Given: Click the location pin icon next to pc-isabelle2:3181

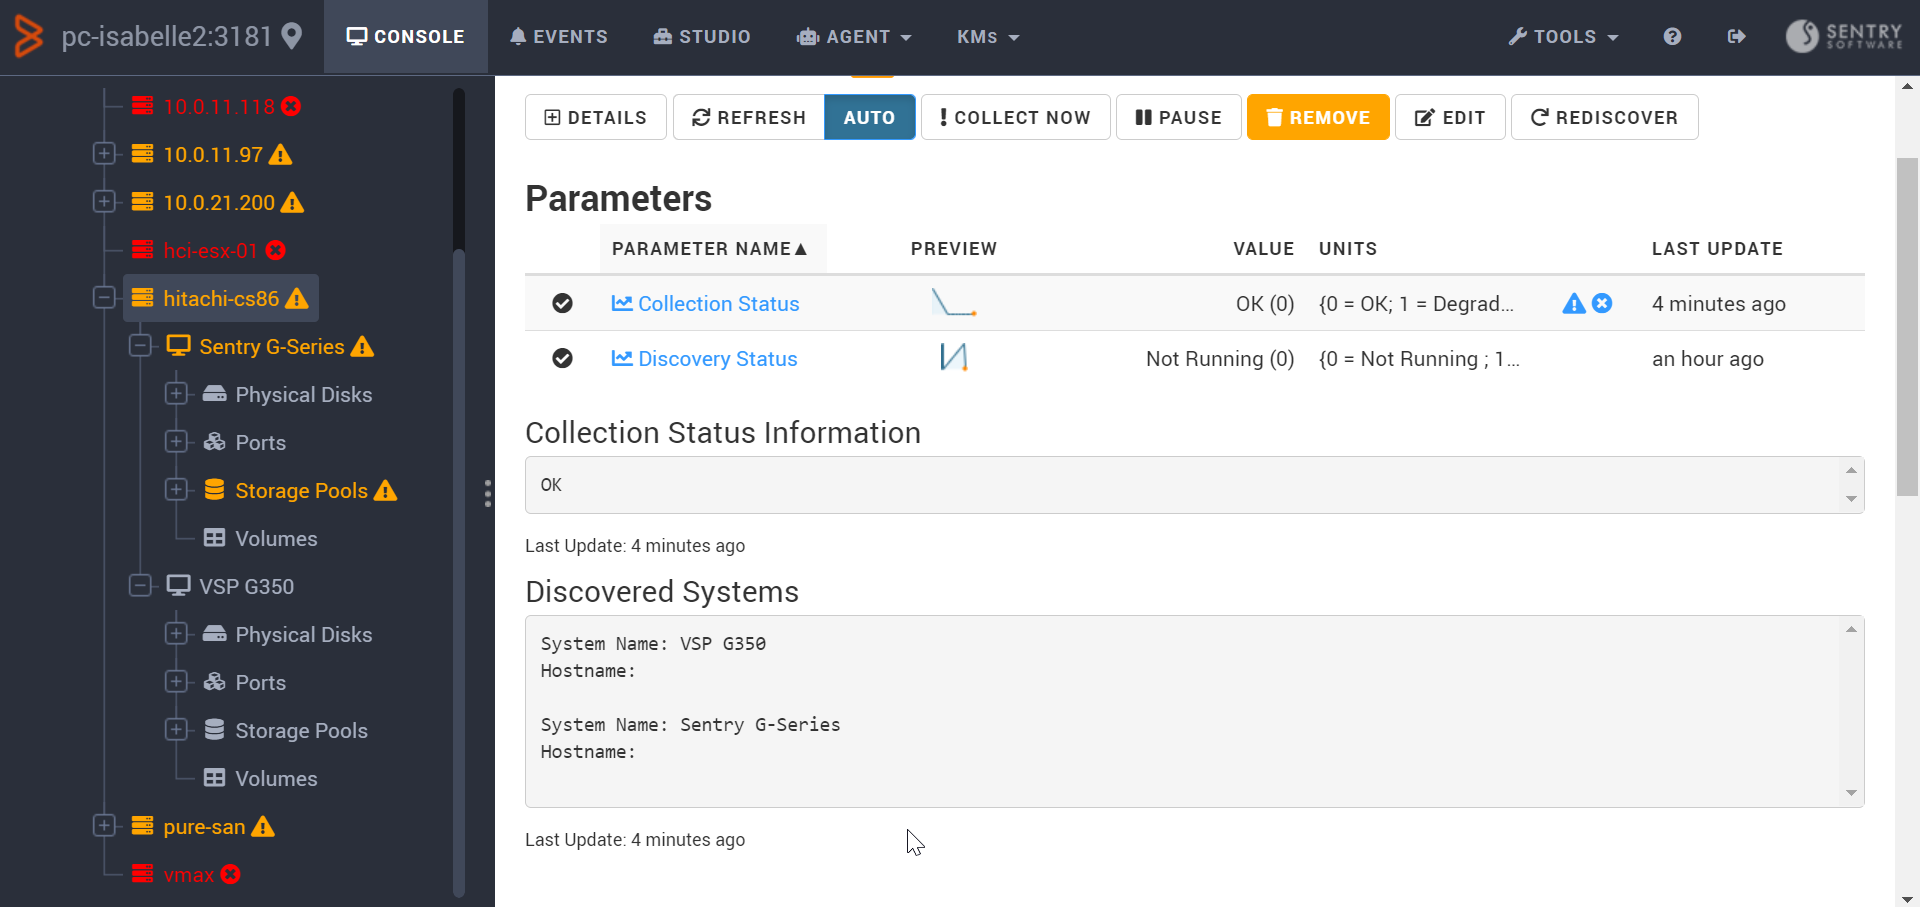Looking at the screenshot, I should click(291, 34).
